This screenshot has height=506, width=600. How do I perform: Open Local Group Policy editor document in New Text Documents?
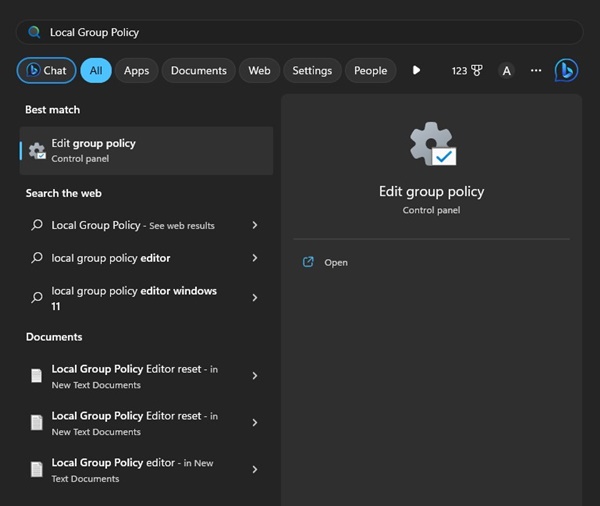click(x=146, y=470)
